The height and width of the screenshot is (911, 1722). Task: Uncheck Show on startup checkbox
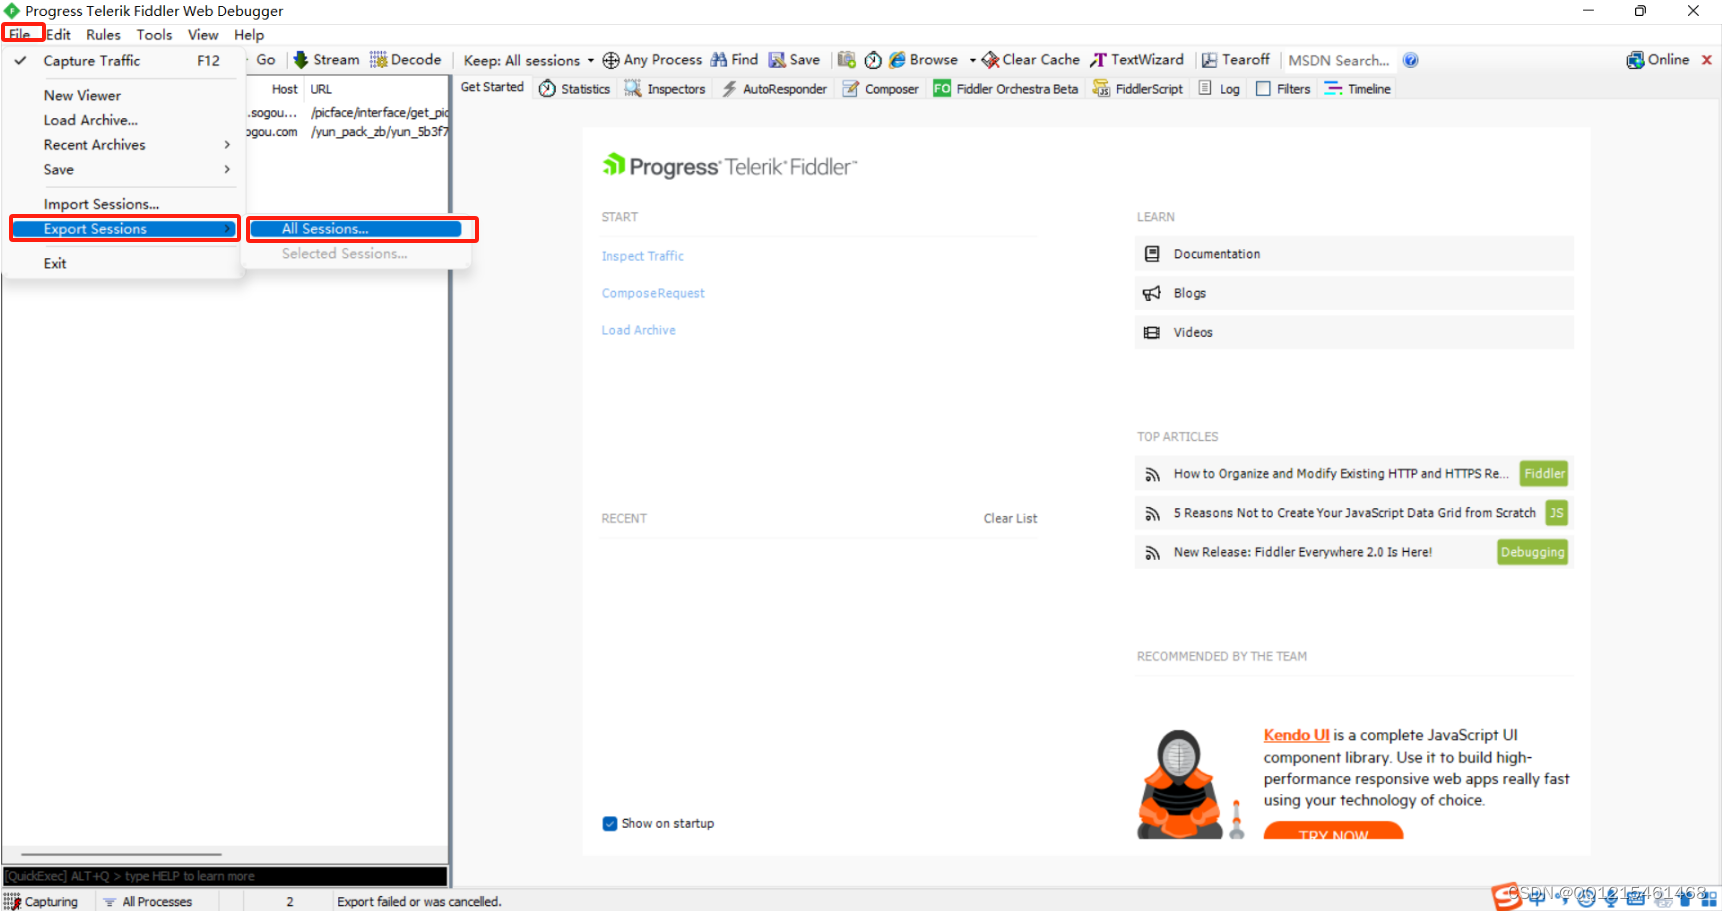tap(610, 824)
